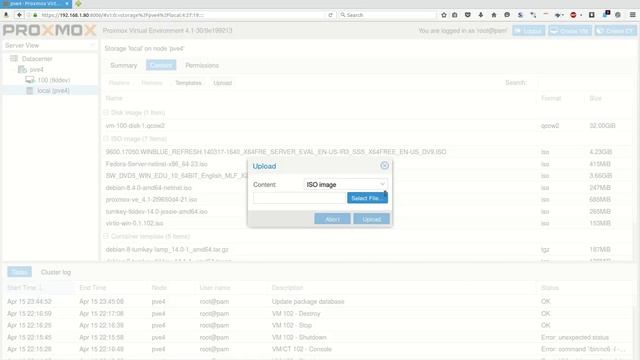
Task: Click the browser Search box
Action: [x=387, y=15]
